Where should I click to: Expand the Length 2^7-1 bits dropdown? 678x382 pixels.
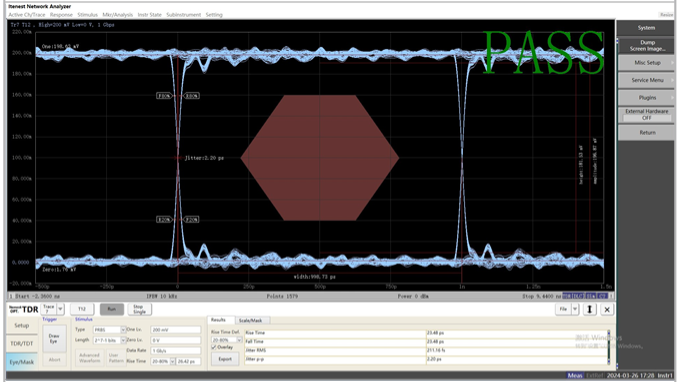(123, 340)
